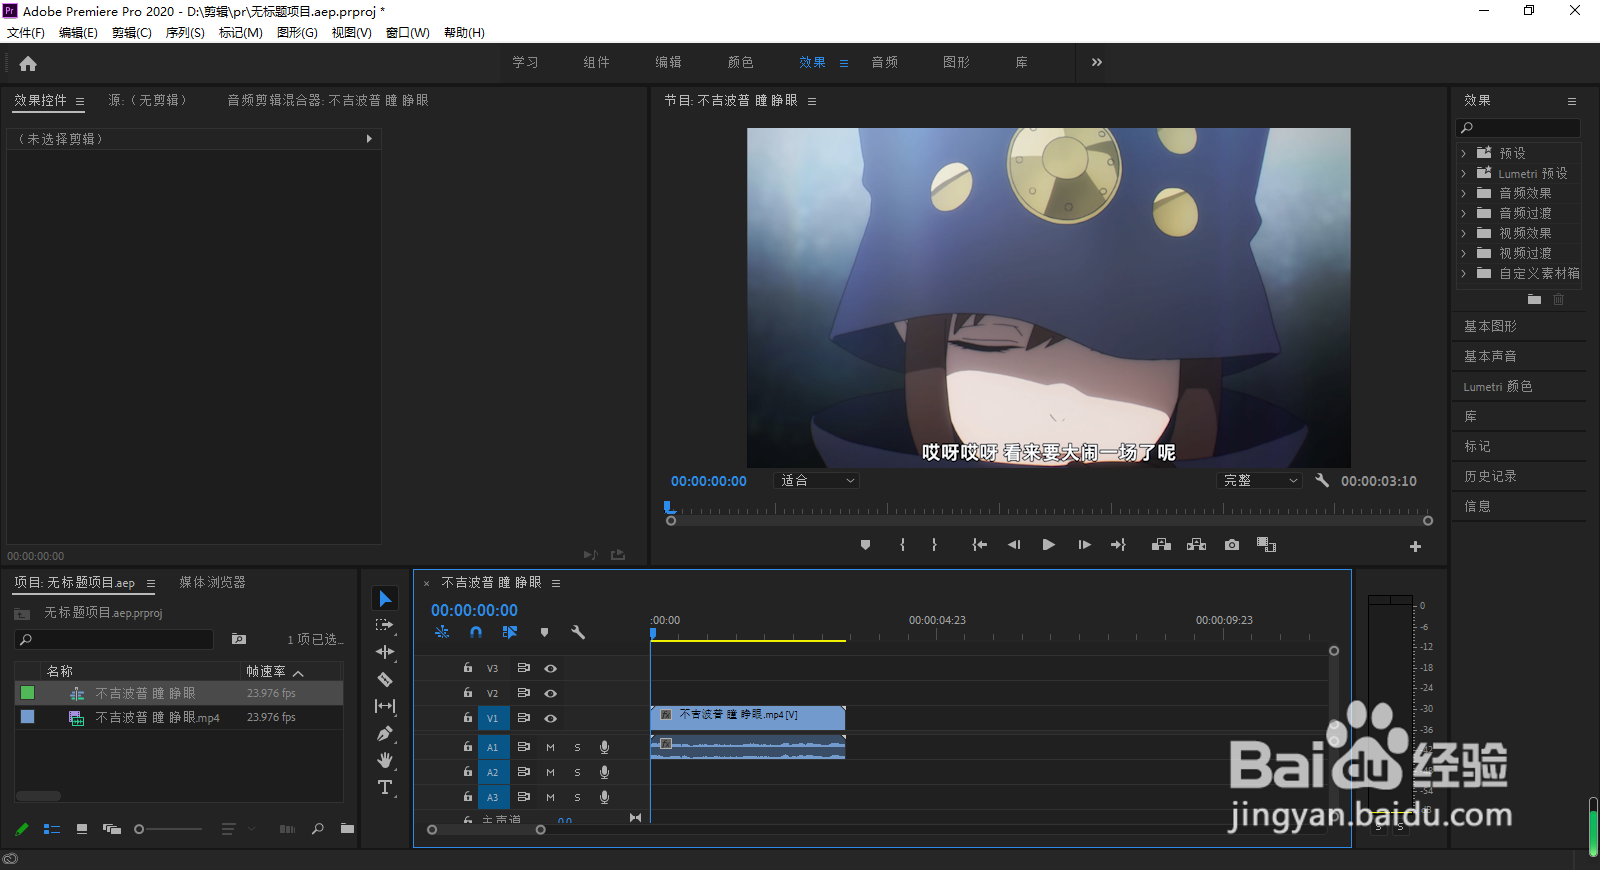Toggle V3 track output eye

click(550, 668)
